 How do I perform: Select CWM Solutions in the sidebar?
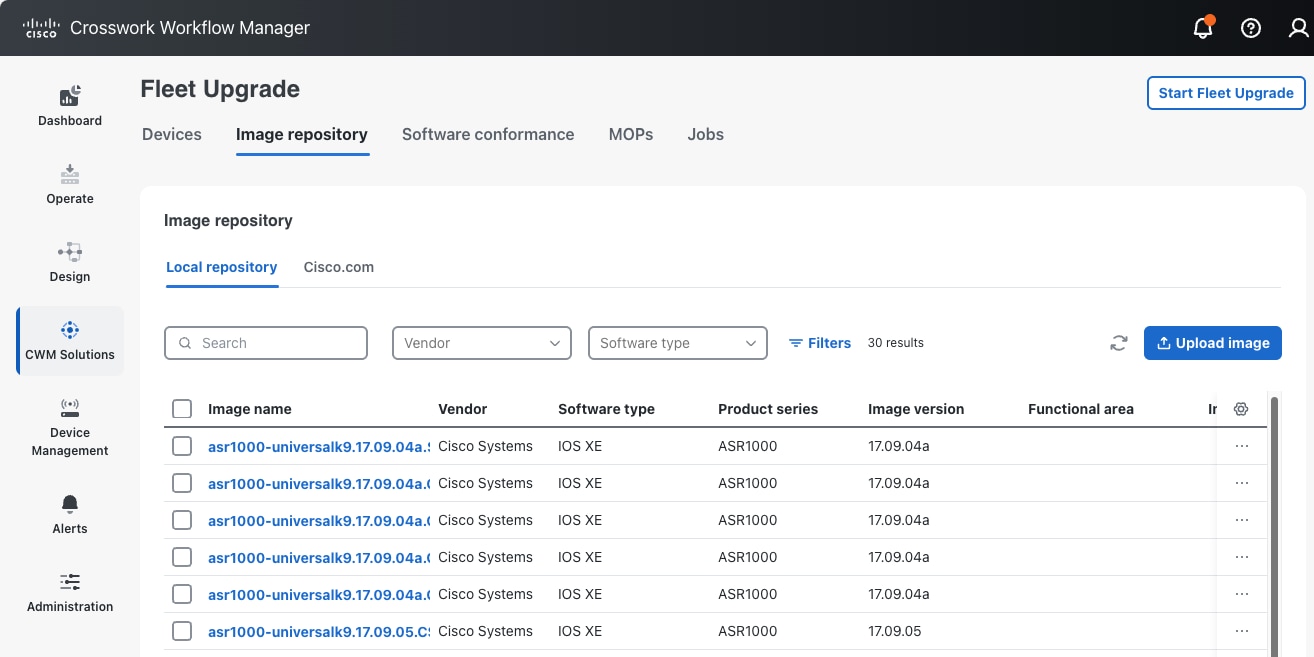(70, 341)
